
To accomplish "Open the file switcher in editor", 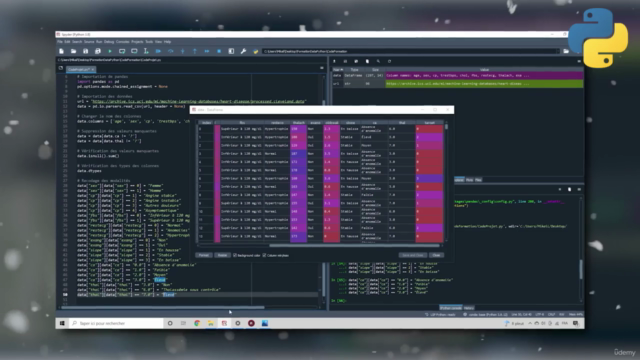I will [61, 69].
